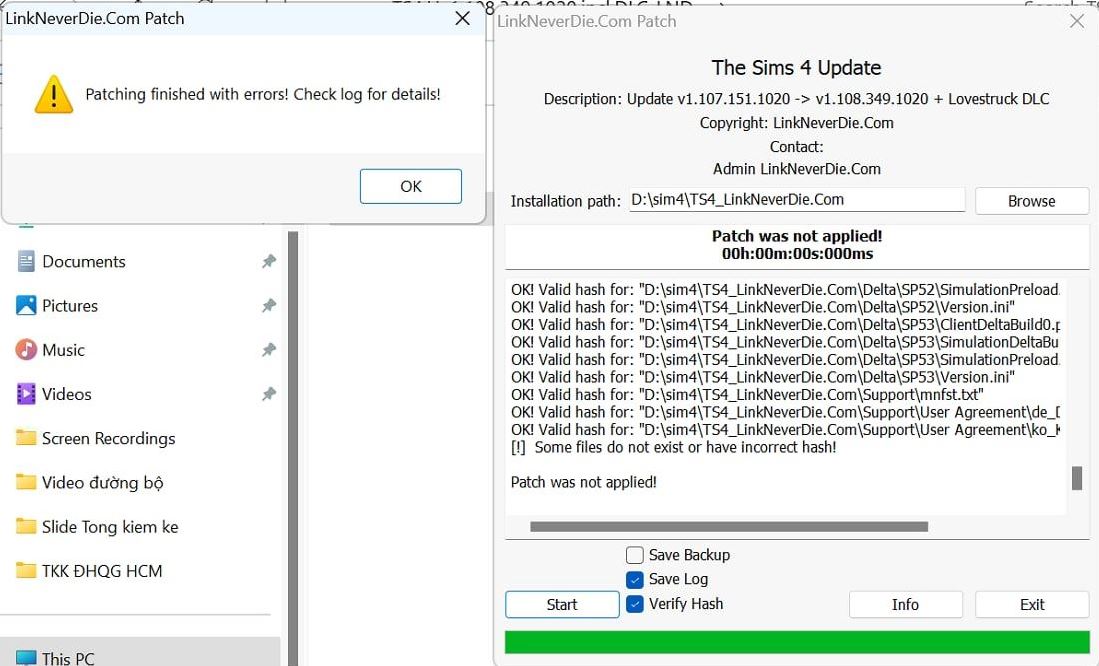Enable the Save Backup checkbox

(x=635, y=555)
